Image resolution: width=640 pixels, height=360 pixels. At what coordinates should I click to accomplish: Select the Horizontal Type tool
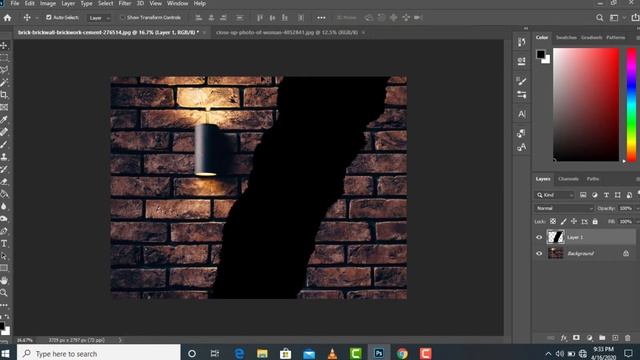point(4,244)
